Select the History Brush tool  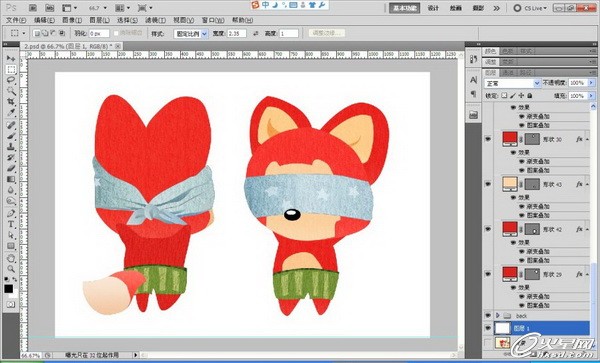click(x=11, y=157)
